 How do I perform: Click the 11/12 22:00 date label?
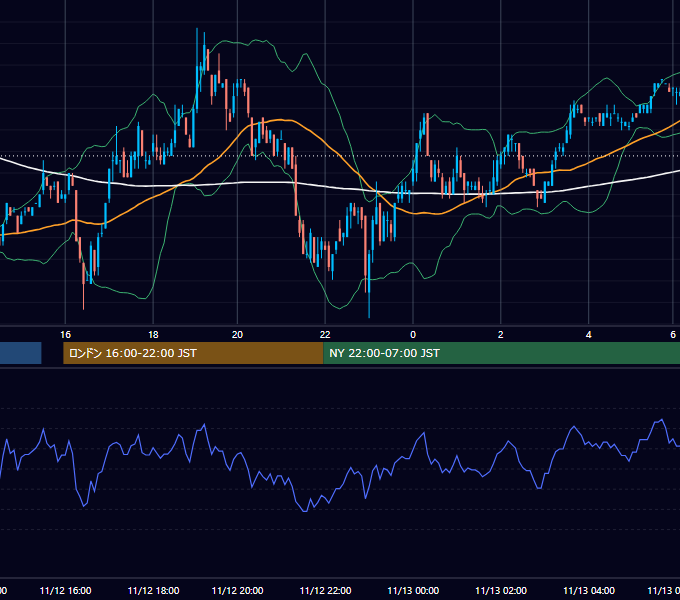[x=325, y=590]
